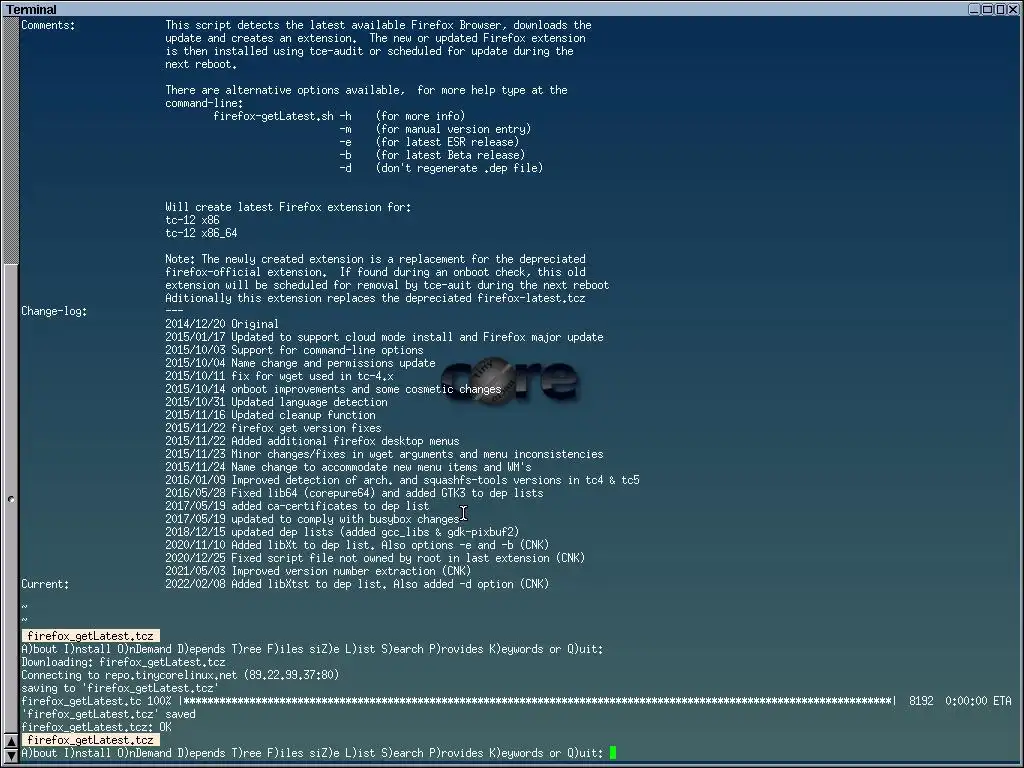Viewport: 1024px width, 768px height.
Task: Click '(for latest Beta release)' text
Action: click(x=451, y=155)
